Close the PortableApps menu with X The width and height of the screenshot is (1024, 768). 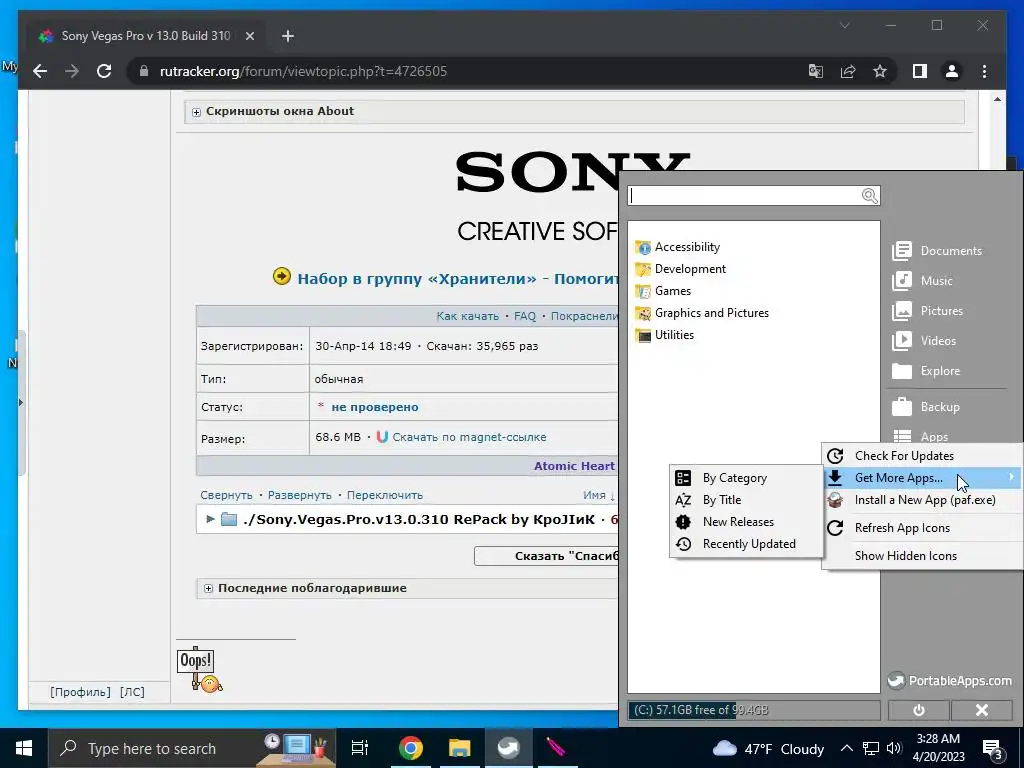[x=982, y=711]
